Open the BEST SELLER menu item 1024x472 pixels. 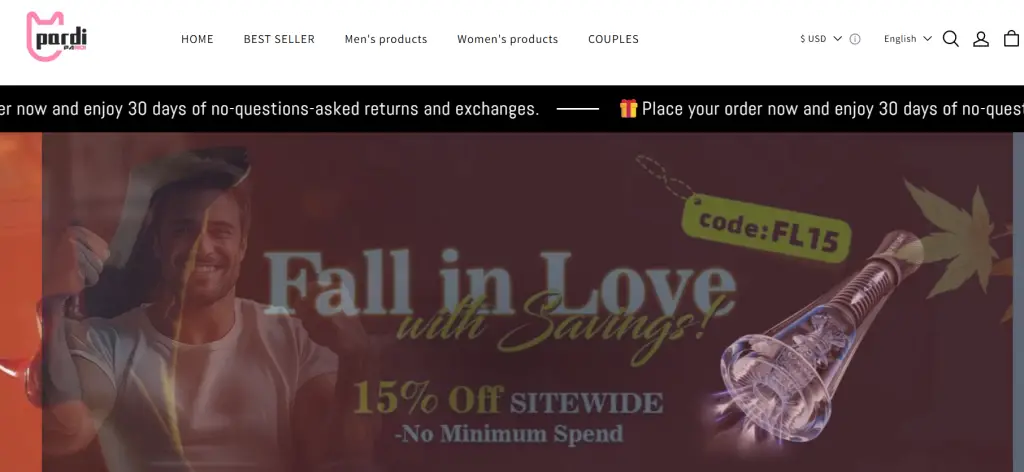pos(279,39)
